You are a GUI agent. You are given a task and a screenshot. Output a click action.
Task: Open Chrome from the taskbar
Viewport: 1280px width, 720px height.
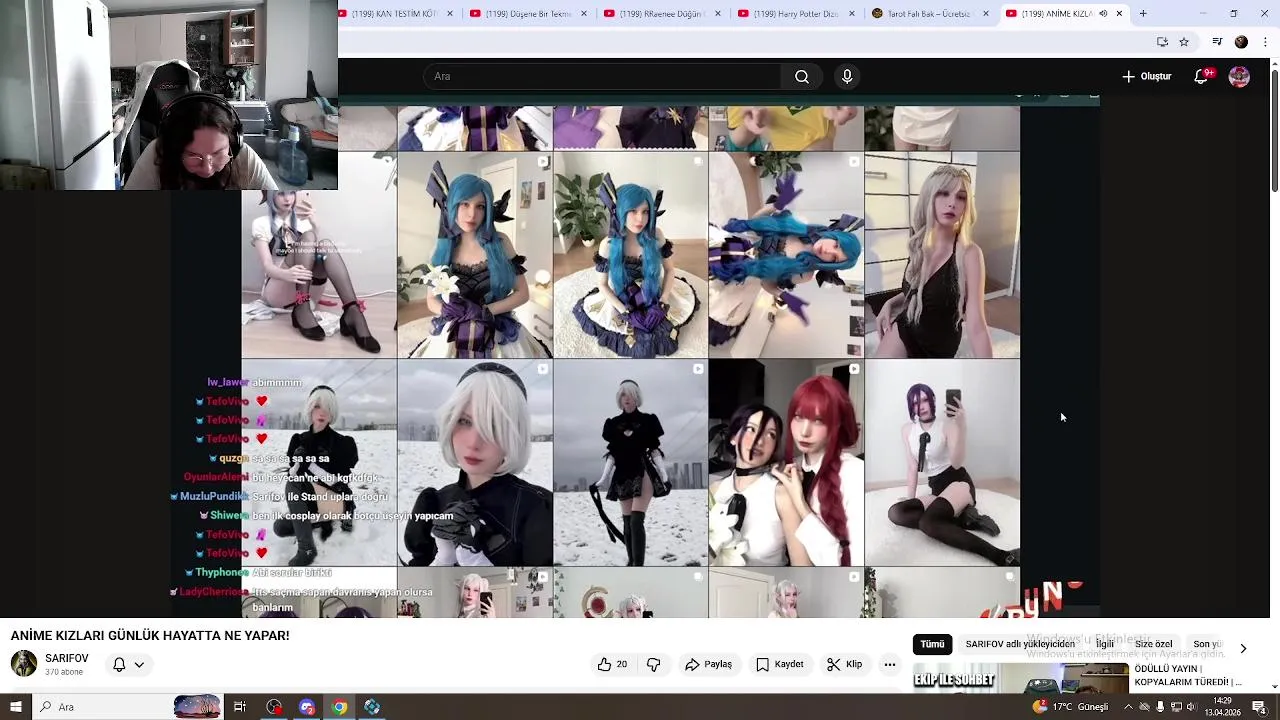pyautogui.click(x=340, y=707)
